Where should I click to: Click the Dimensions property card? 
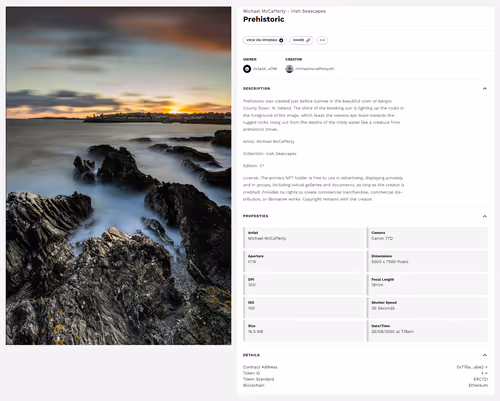coord(427,261)
